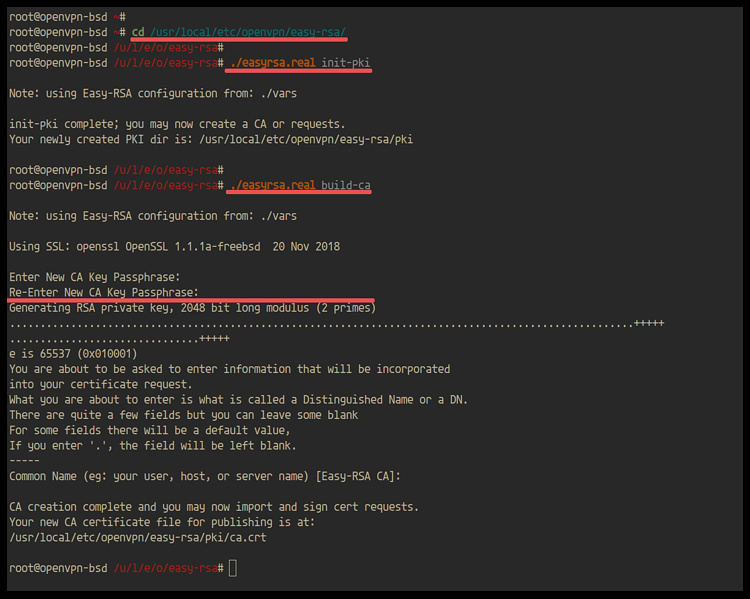Click the 'Your newly created PKI dir' line
Viewport: 750px width, 599px height.
[210, 139]
